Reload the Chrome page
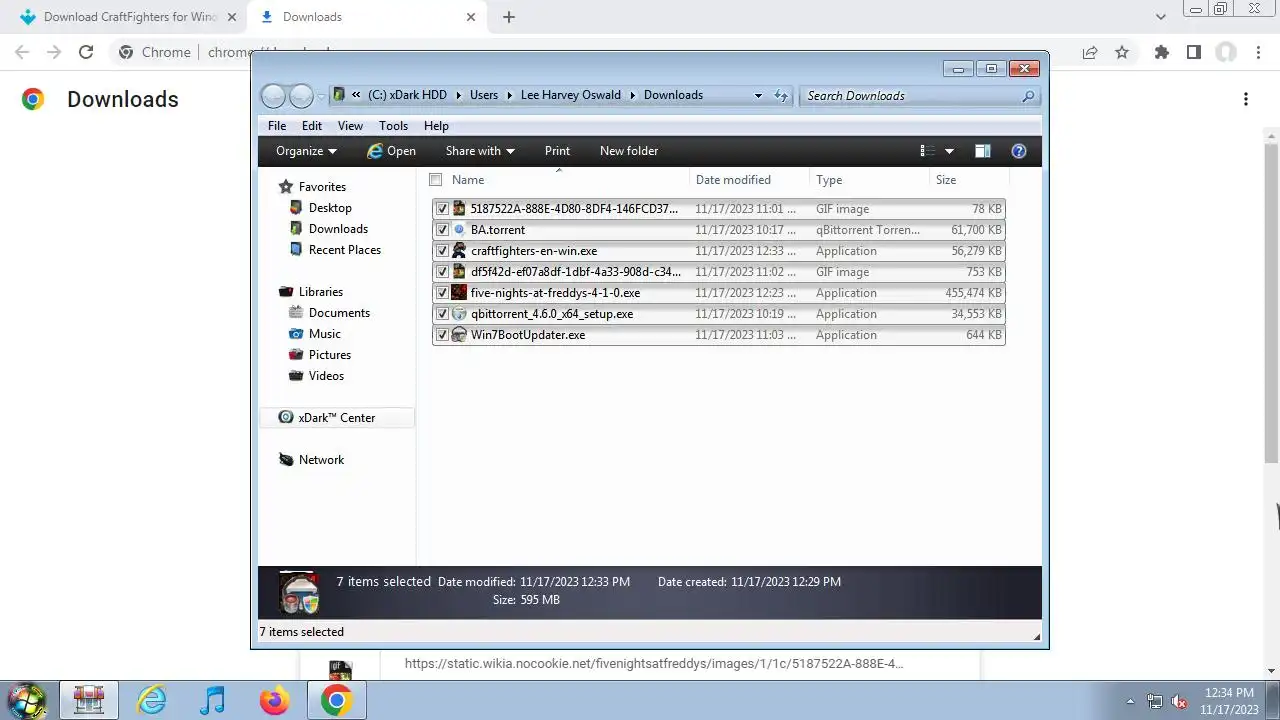 point(86,52)
